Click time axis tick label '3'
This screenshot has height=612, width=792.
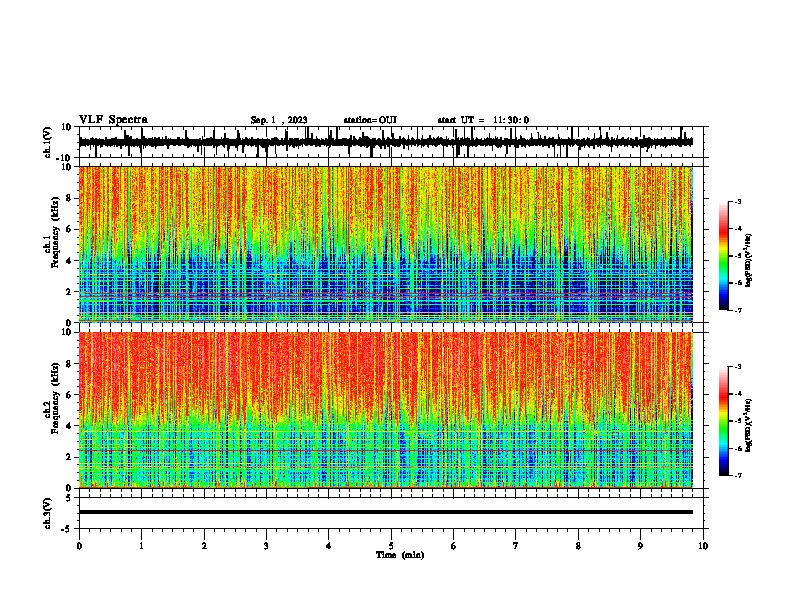pyautogui.click(x=266, y=546)
